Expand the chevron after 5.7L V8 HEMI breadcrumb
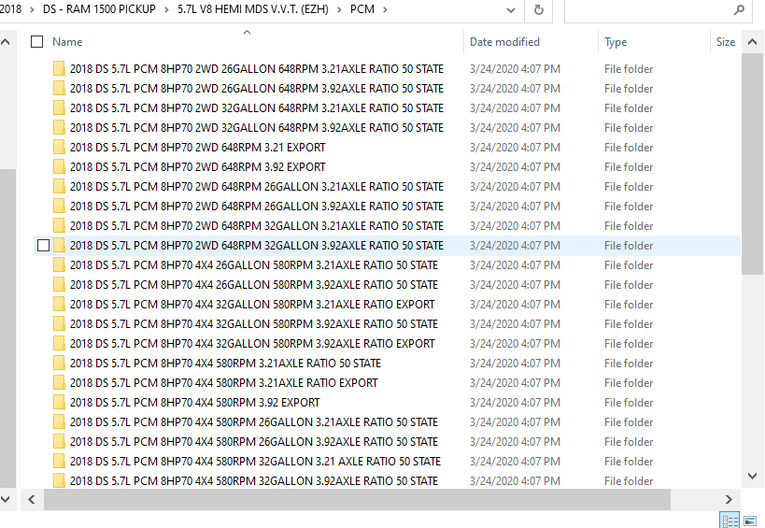This screenshot has height=528, width=765. pos(339,10)
